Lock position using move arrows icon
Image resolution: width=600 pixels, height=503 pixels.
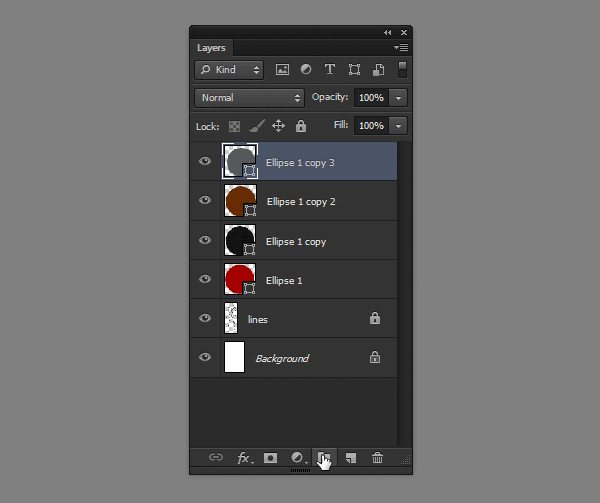[x=278, y=126]
